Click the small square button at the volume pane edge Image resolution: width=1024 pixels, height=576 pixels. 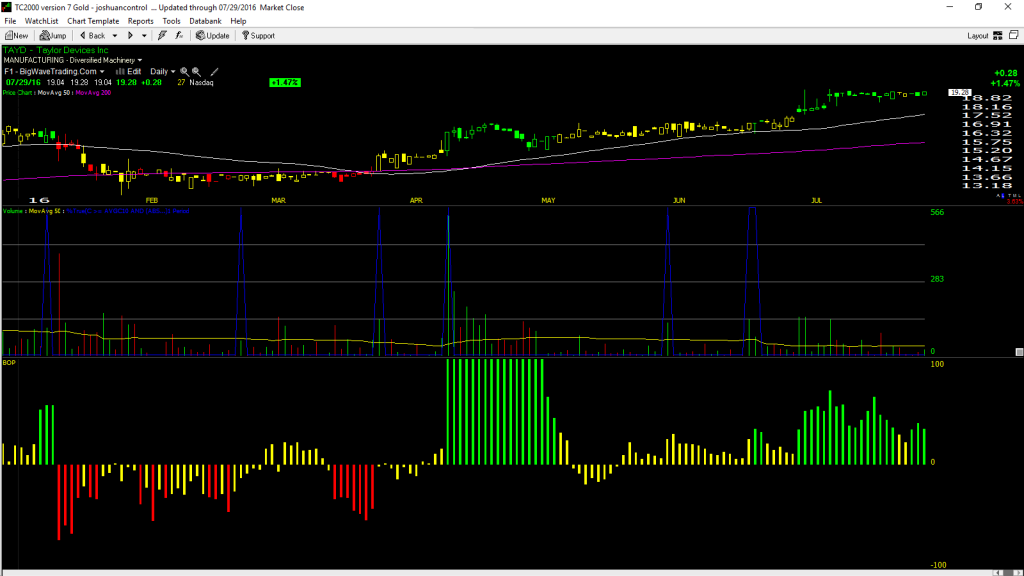[x=1019, y=352]
